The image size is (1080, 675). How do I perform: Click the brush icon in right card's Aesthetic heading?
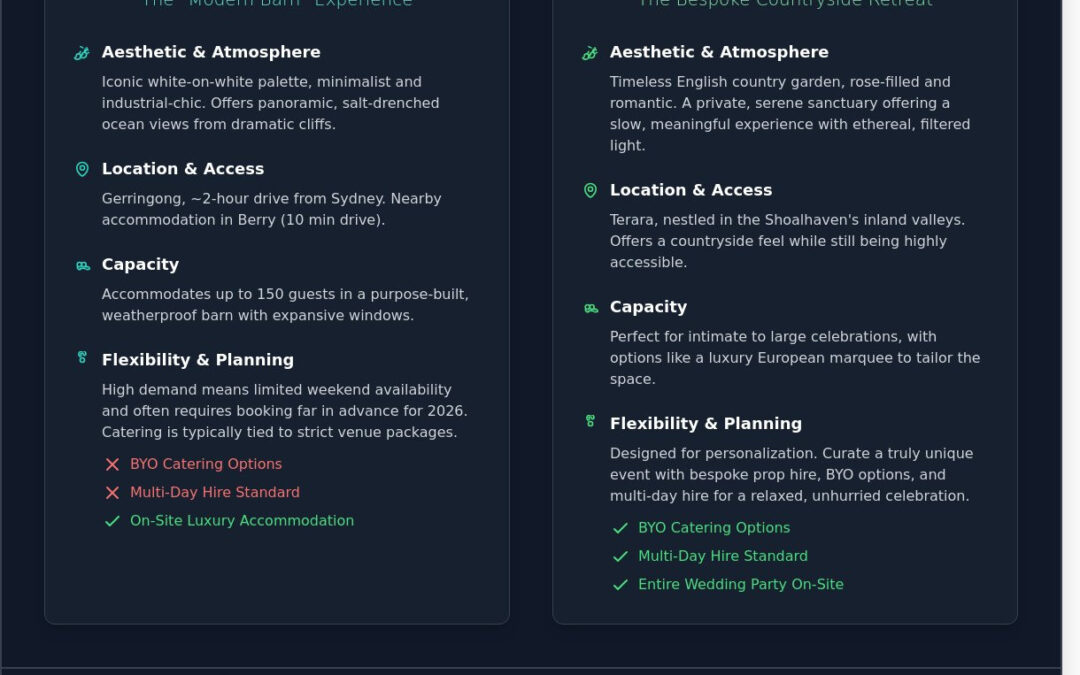[x=590, y=53]
